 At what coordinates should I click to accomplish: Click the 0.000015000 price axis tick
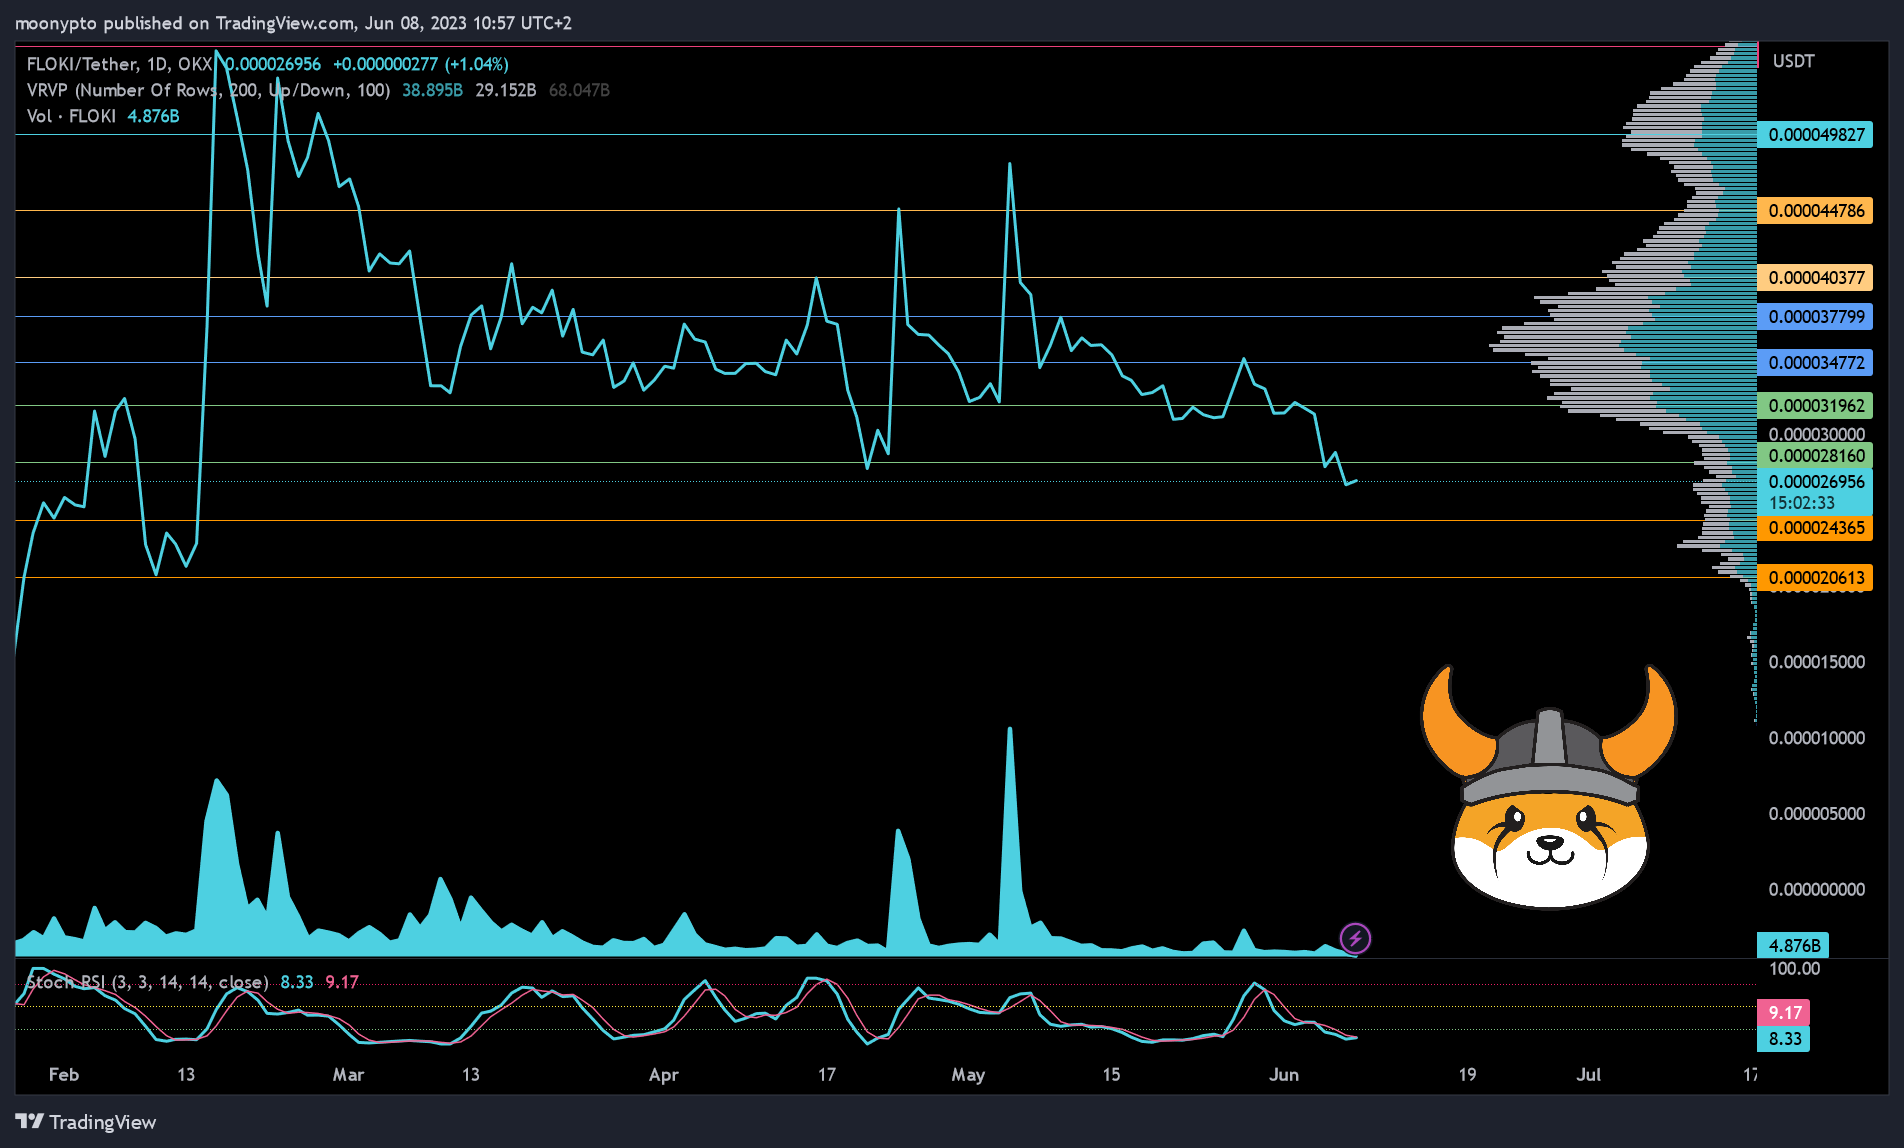[1816, 662]
